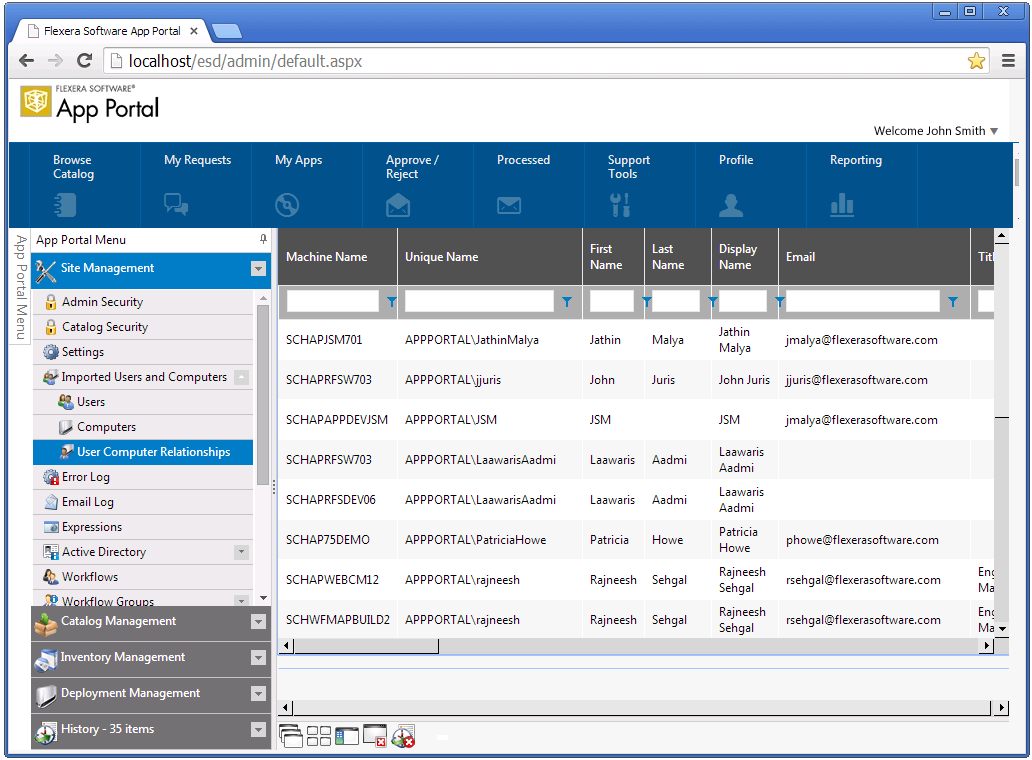Bookmark this page with the star icon

pyautogui.click(x=976, y=61)
